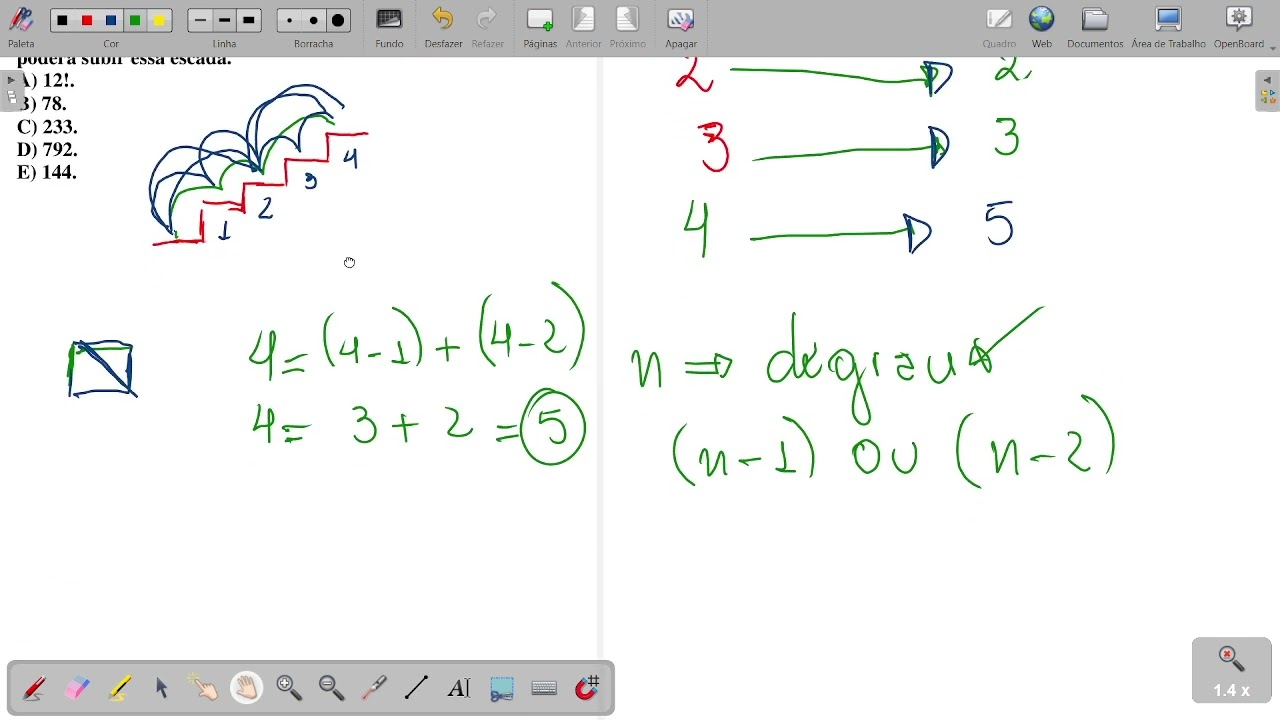Screen dimensions: 1280x720
Task: Show Área de Trabalho desktop
Action: click(1168, 26)
